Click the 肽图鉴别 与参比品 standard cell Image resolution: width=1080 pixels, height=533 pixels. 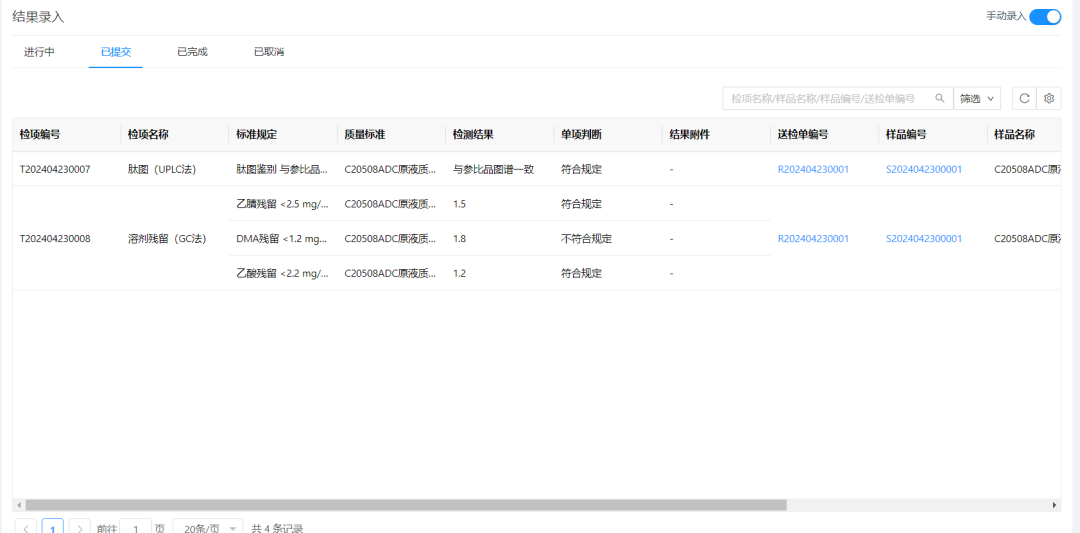(x=282, y=169)
